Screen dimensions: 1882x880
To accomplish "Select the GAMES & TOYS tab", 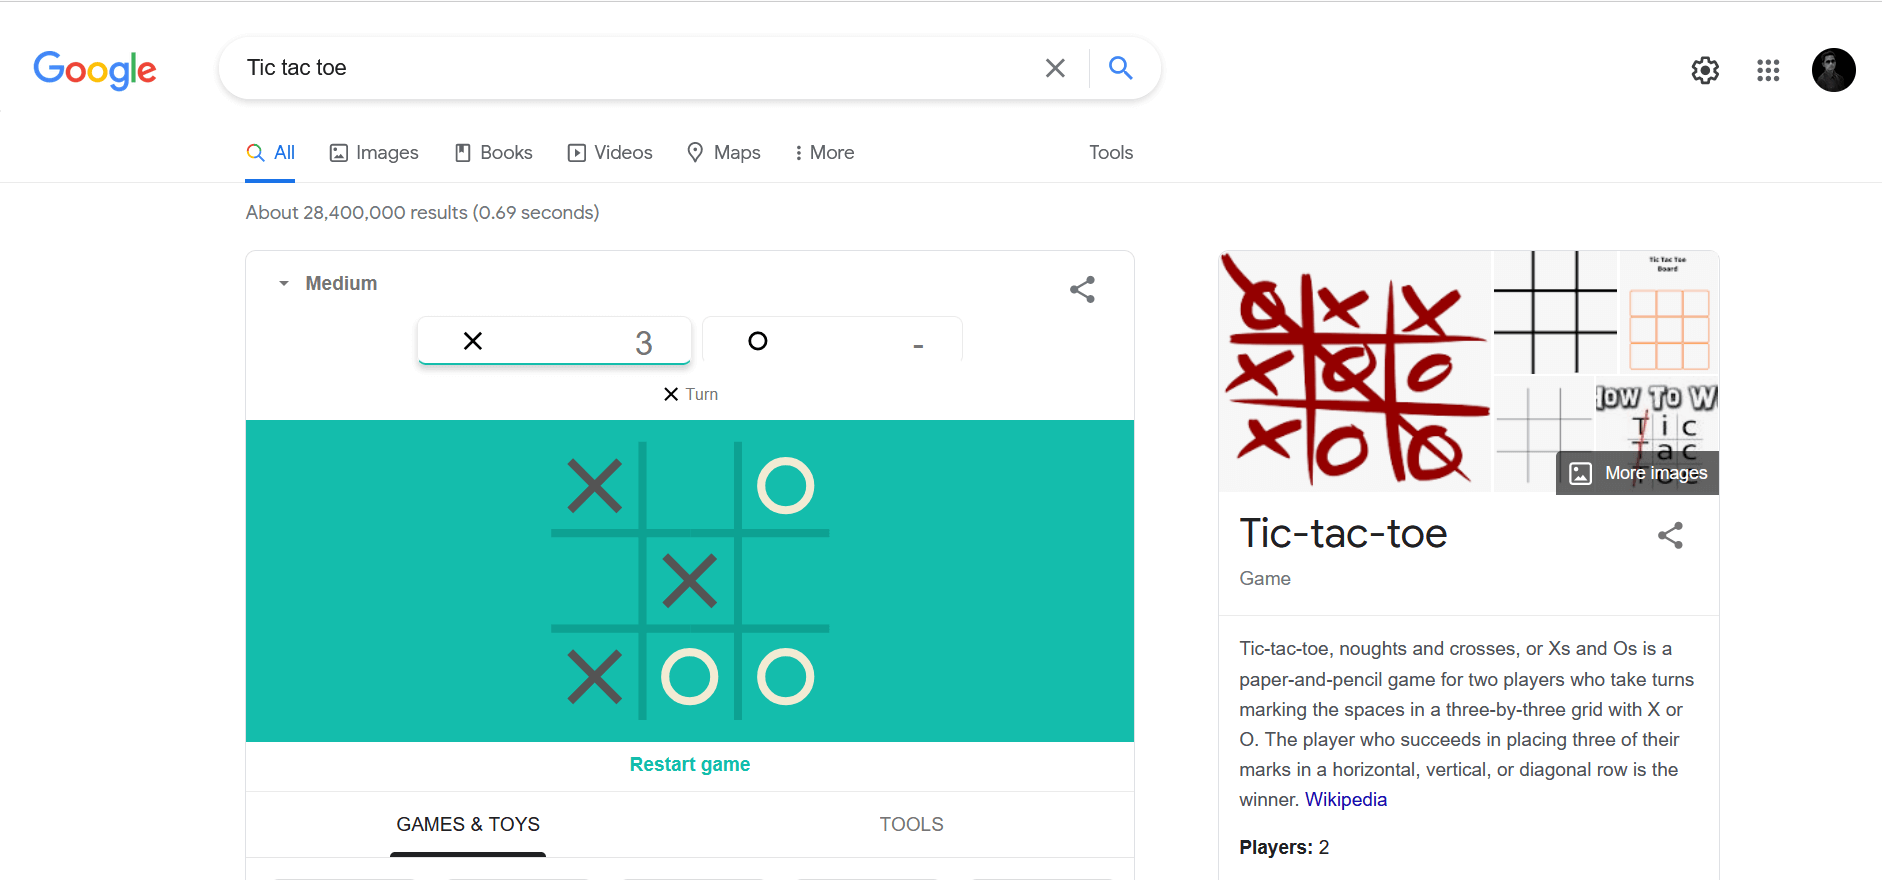I will [x=468, y=825].
